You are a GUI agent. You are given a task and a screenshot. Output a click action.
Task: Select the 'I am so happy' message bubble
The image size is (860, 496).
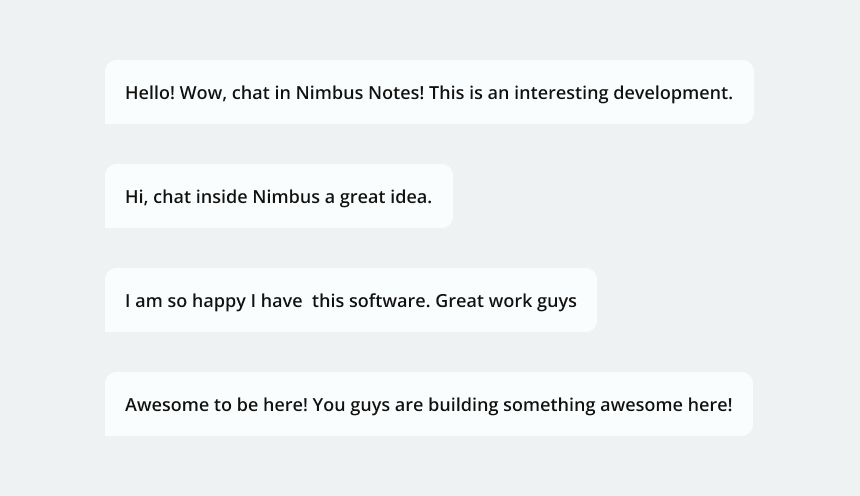pos(350,300)
